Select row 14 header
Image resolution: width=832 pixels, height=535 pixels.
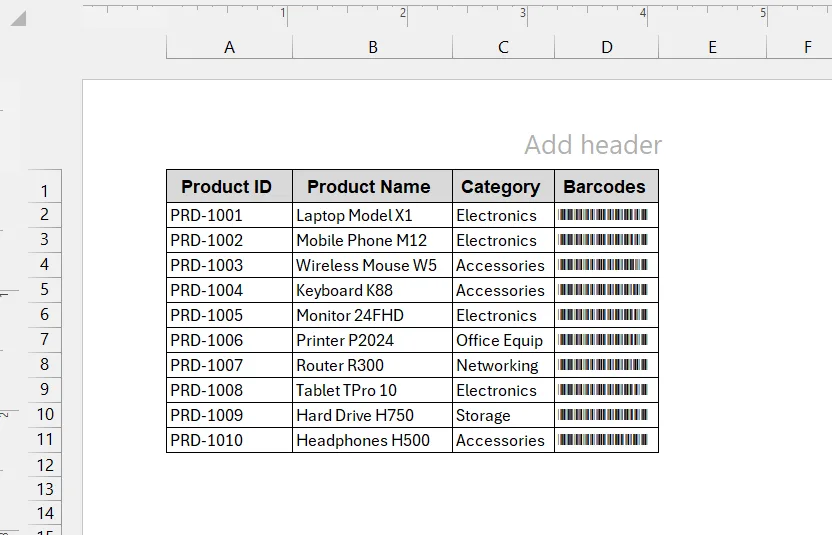coord(45,514)
